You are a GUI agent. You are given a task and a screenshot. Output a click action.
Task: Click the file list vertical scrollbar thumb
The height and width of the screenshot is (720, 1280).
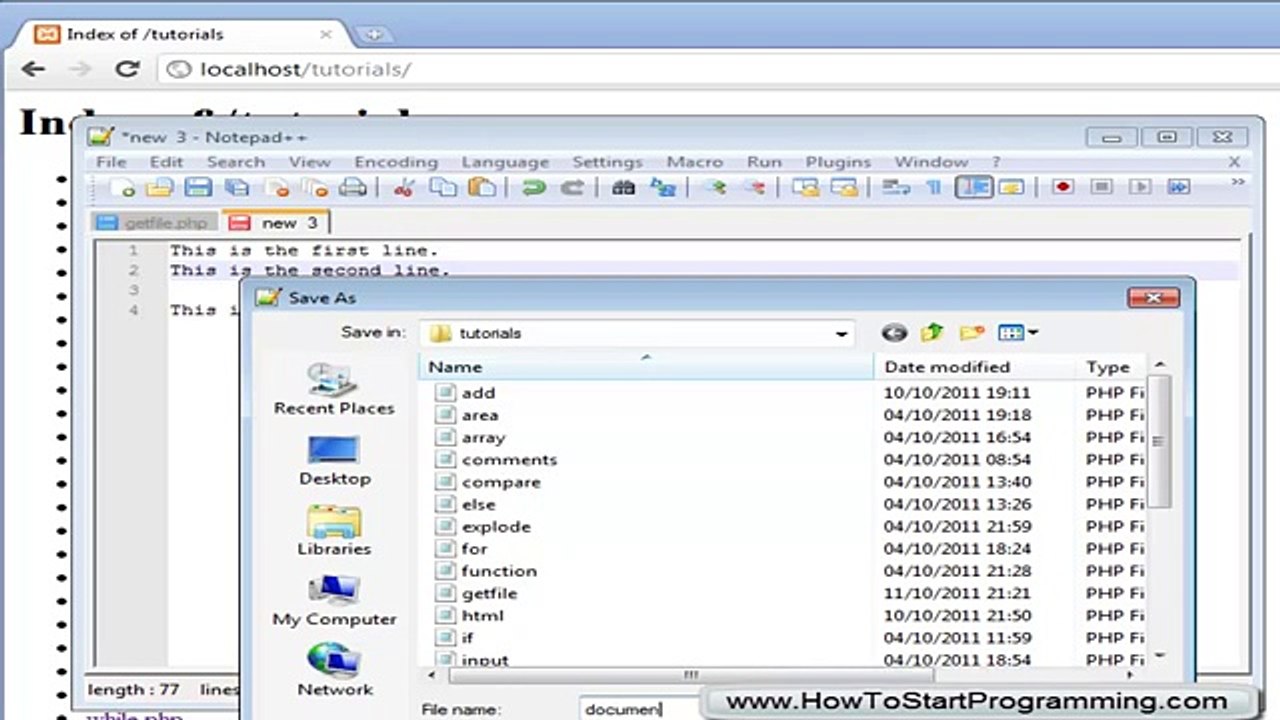click(1159, 441)
